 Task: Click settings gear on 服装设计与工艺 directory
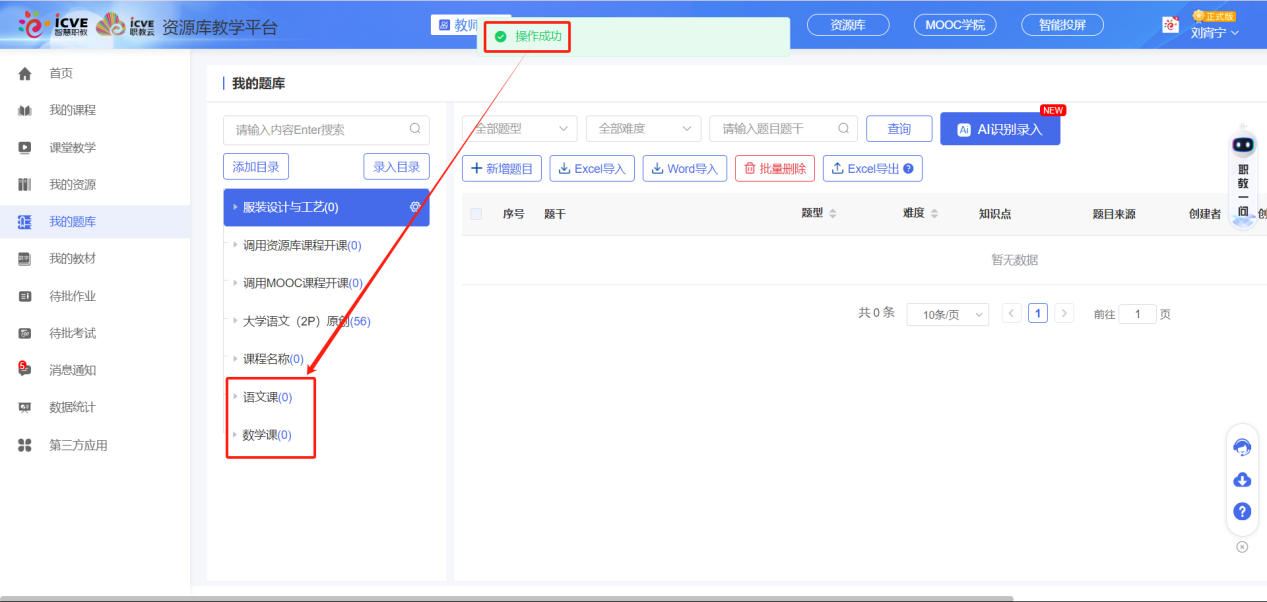[415, 207]
